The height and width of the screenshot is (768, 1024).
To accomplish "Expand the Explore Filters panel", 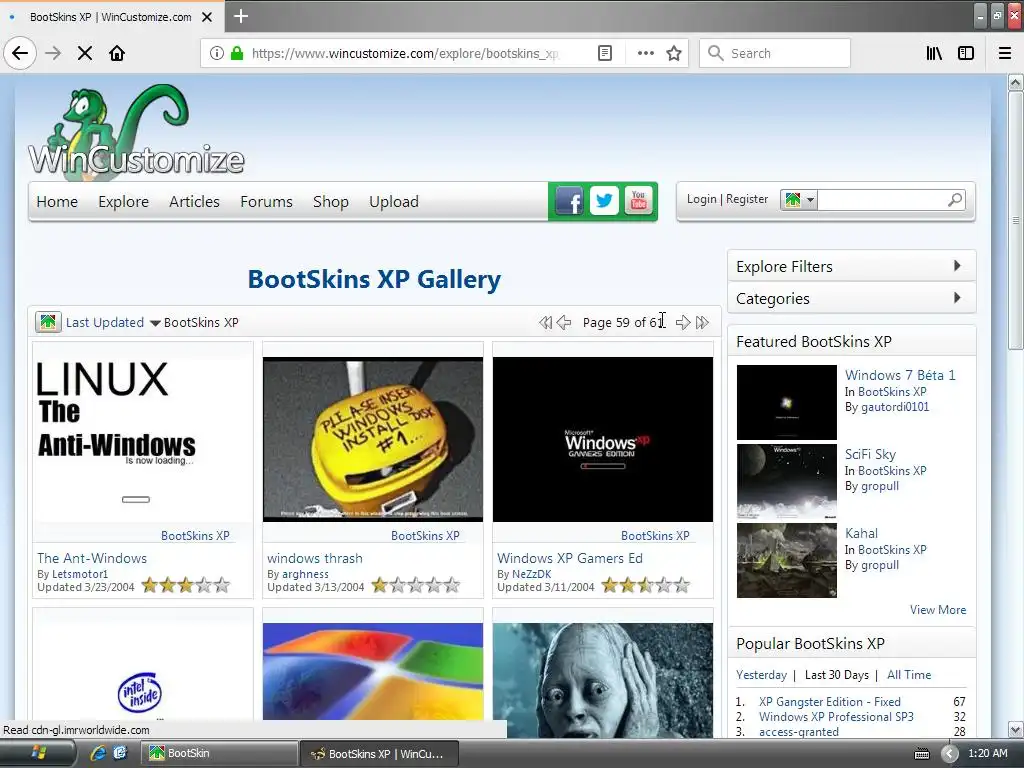I will click(x=852, y=266).
